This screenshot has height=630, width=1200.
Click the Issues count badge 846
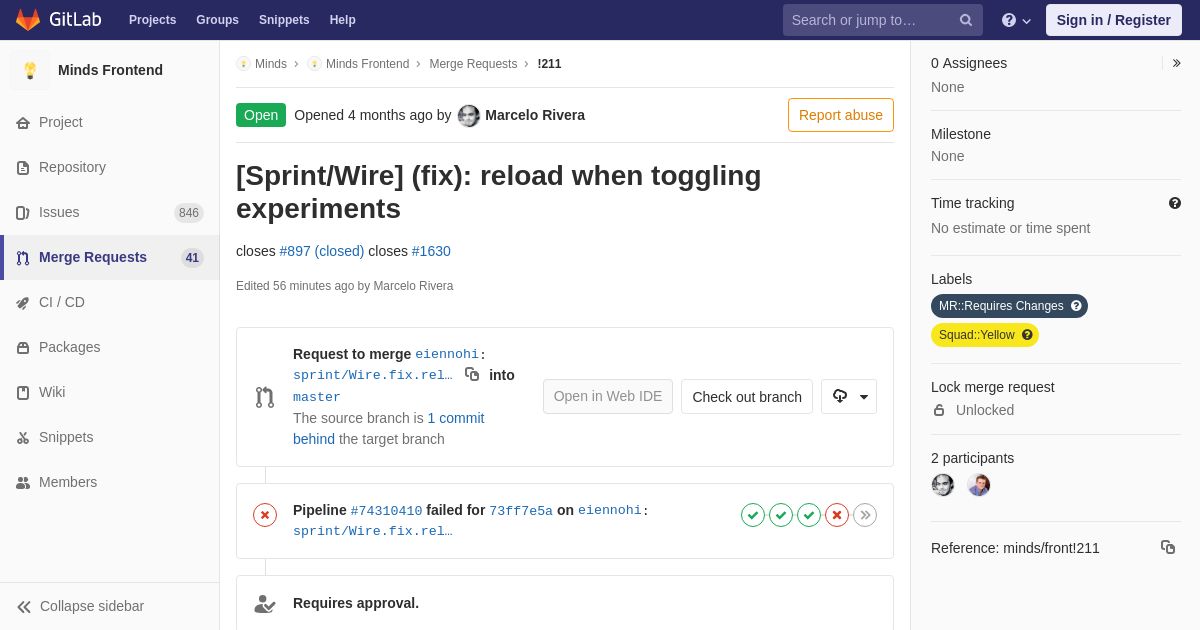point(189,213)
